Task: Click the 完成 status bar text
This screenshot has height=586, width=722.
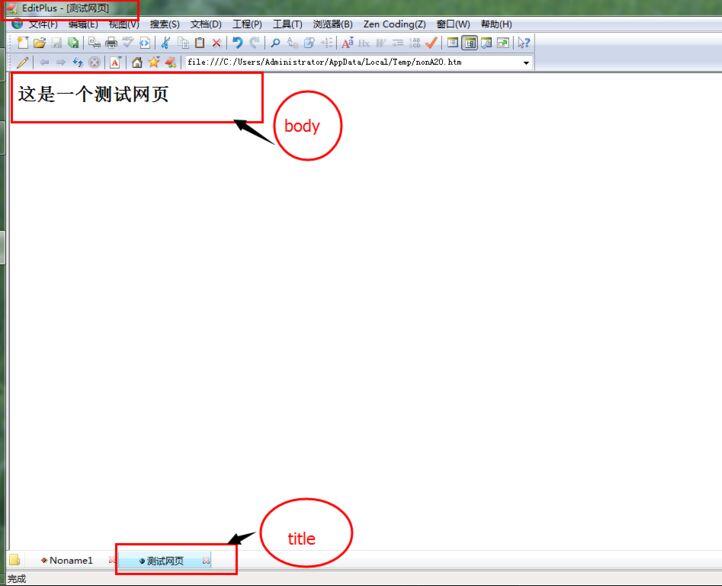Action: pyautogui.click(x=17, y=579)
